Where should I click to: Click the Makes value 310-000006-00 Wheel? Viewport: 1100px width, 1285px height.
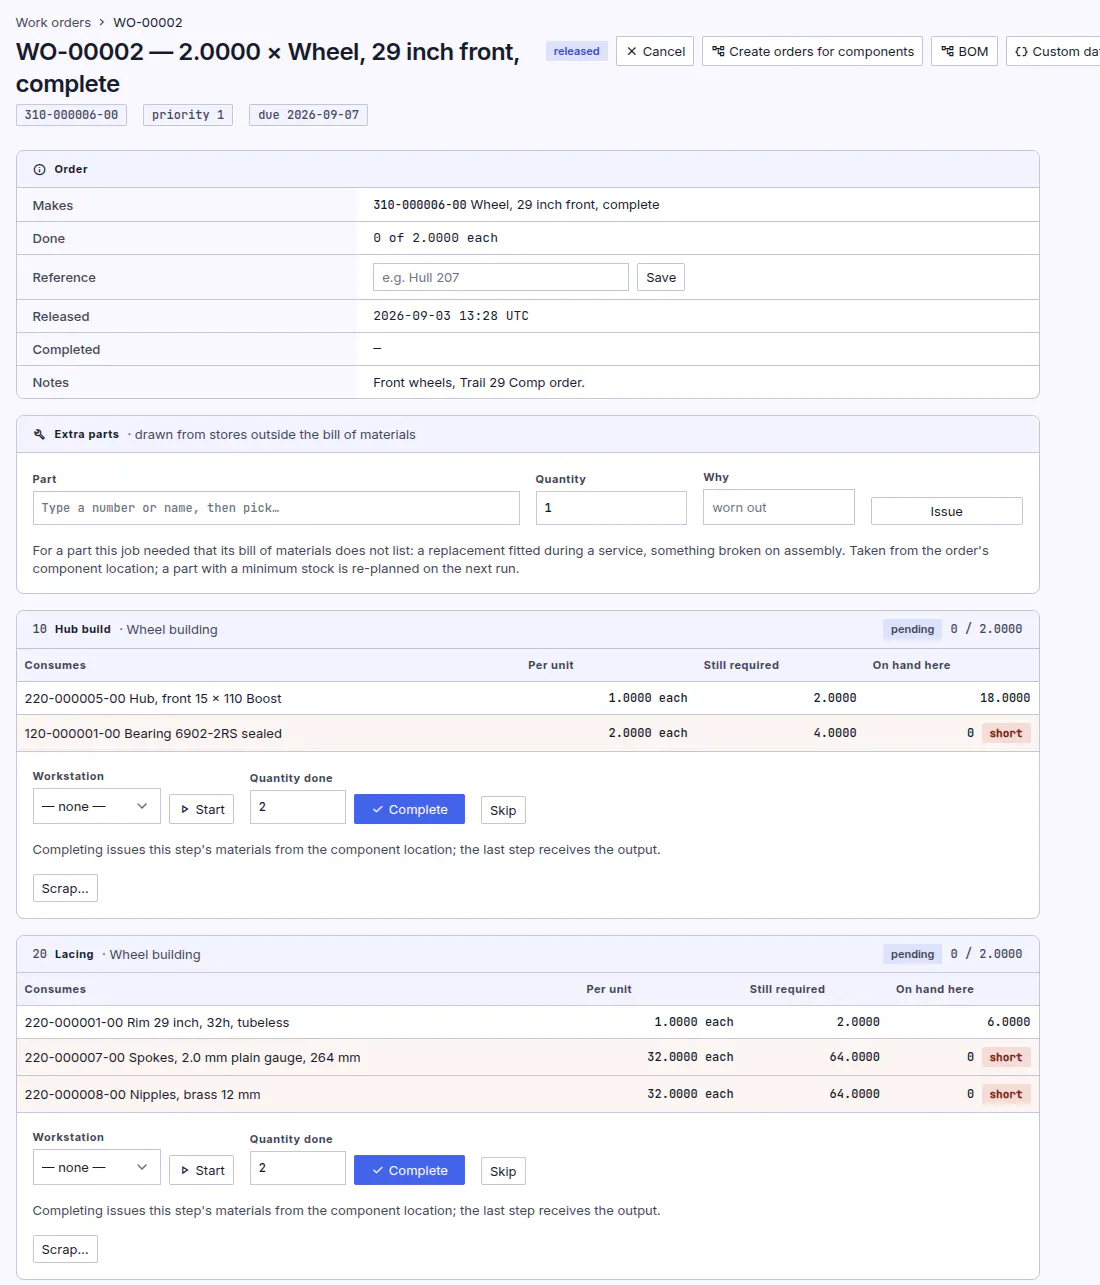[x=516, y=205]
